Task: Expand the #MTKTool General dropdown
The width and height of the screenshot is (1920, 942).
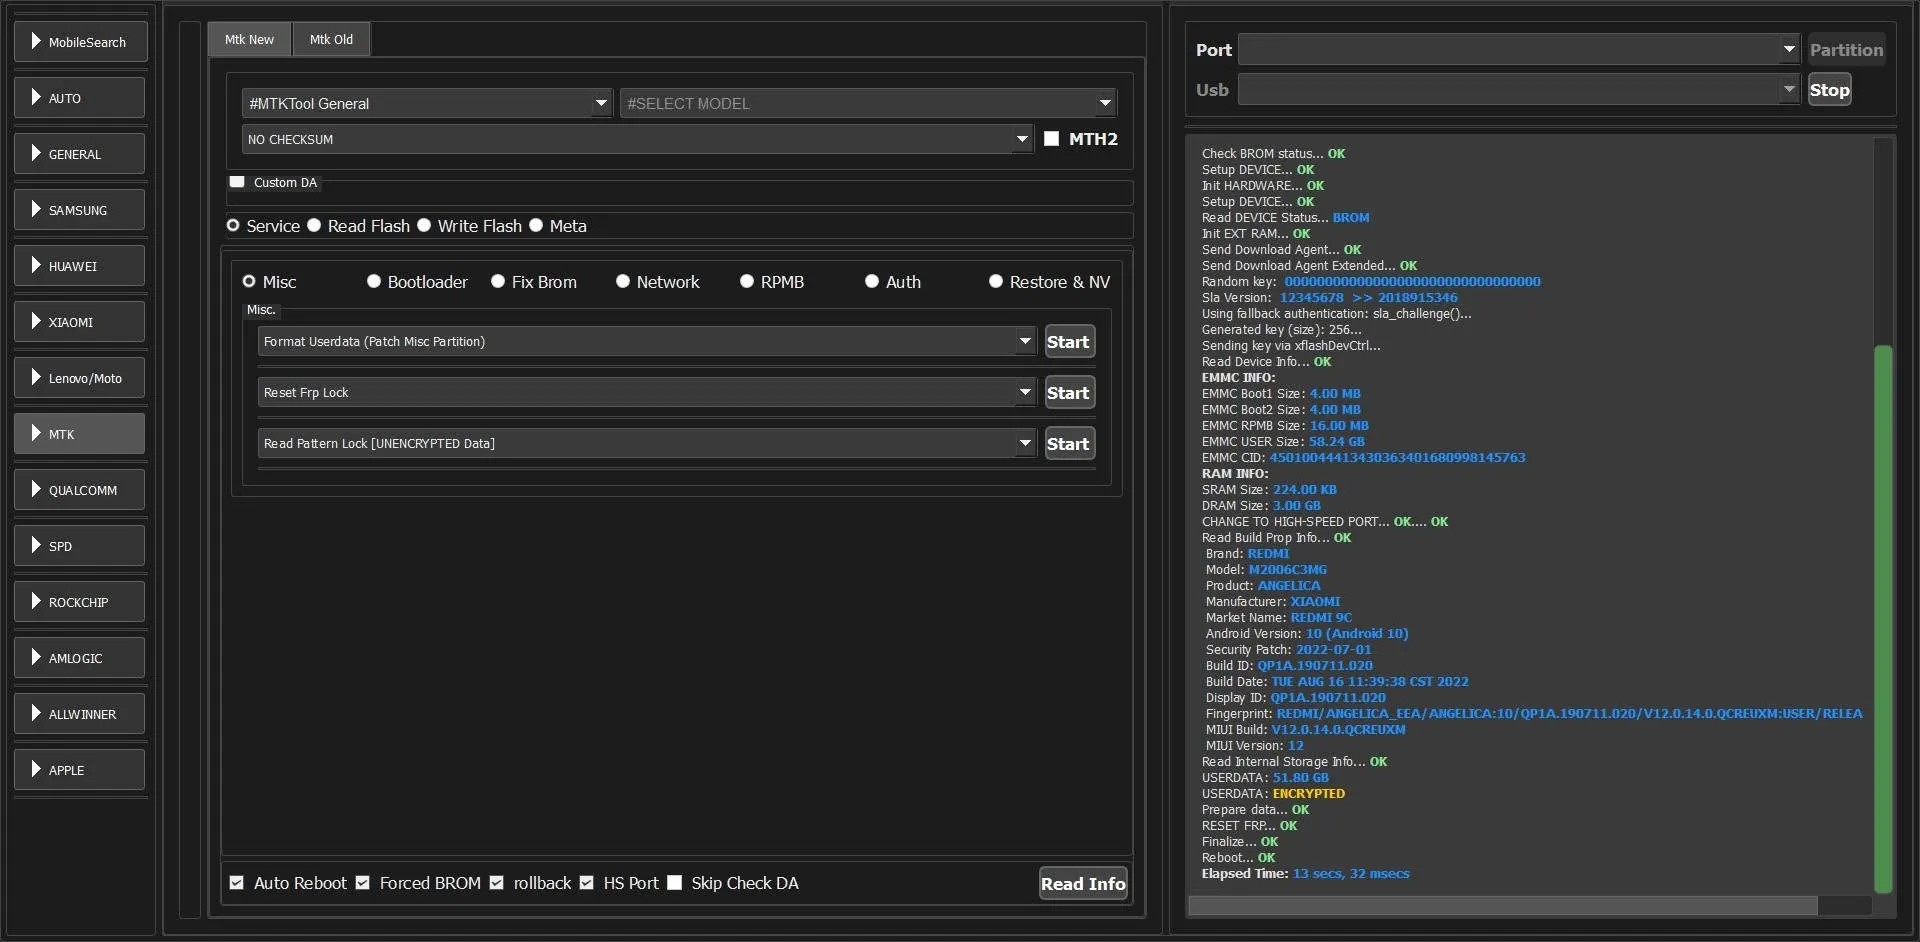Action: (427, 103)
